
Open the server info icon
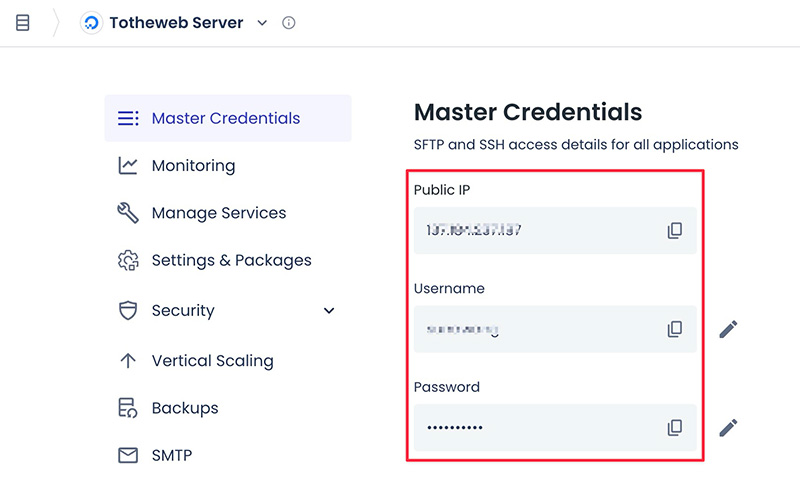pyautogui.click(x=289, y=23)
